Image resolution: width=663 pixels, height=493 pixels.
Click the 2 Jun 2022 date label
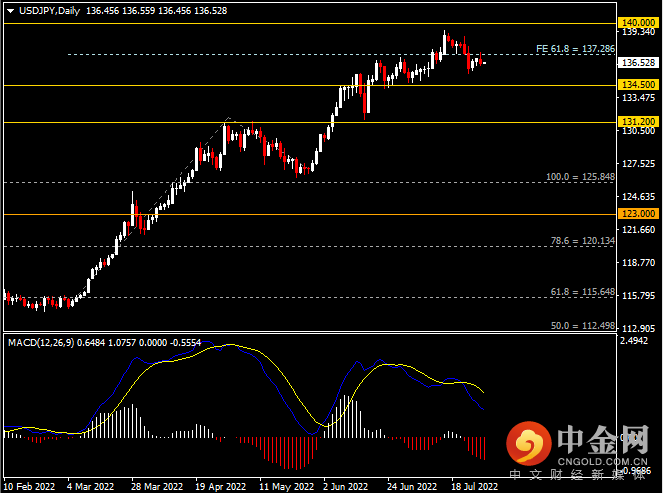click(345, 486)
